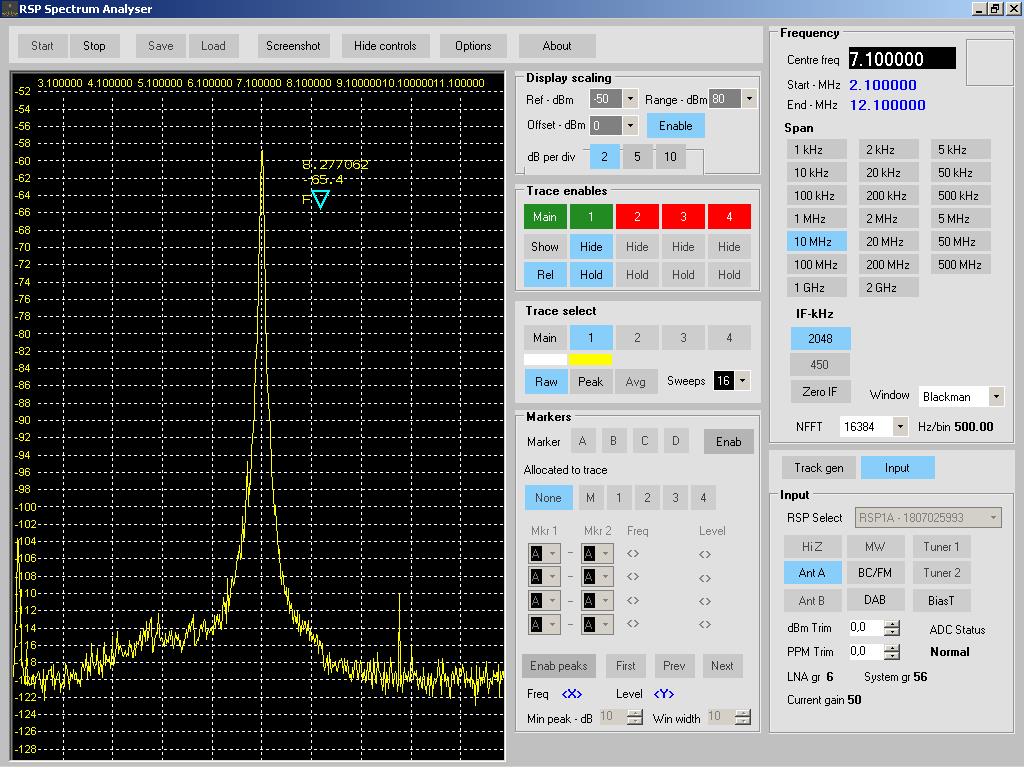1024x768 pixels.
Task: Set span to 2 GHz
Action: click(x=888, y=287)
